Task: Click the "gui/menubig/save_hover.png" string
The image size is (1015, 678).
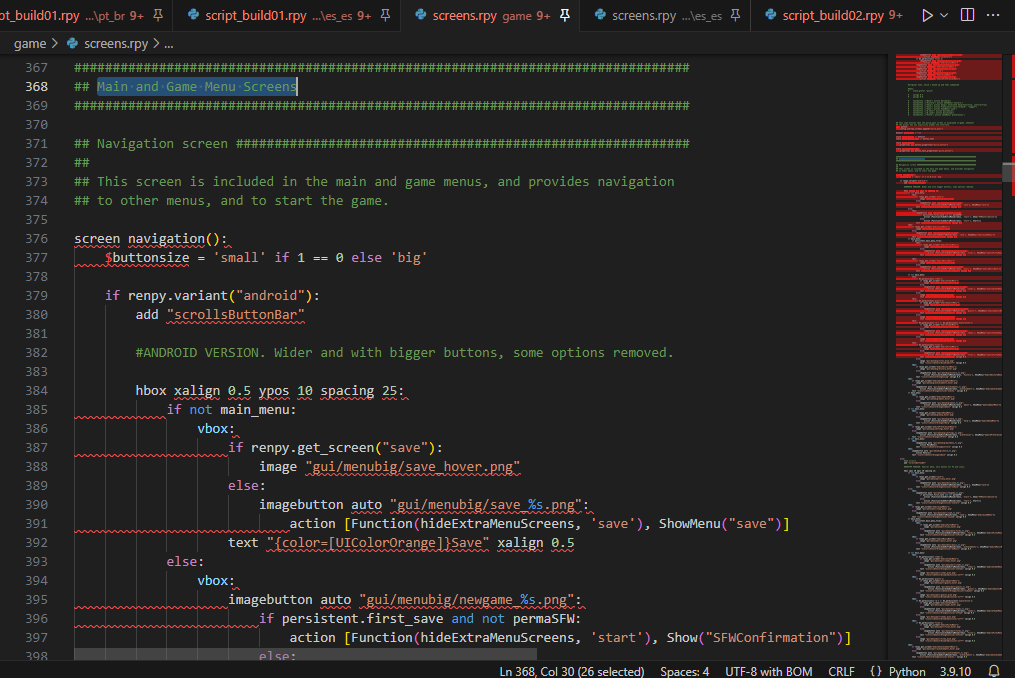Action: coord(412,466)
